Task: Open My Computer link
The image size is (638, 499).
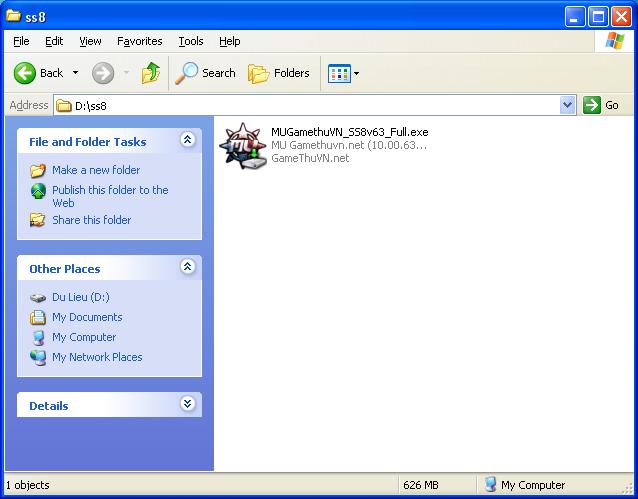Action: point(84,337)
